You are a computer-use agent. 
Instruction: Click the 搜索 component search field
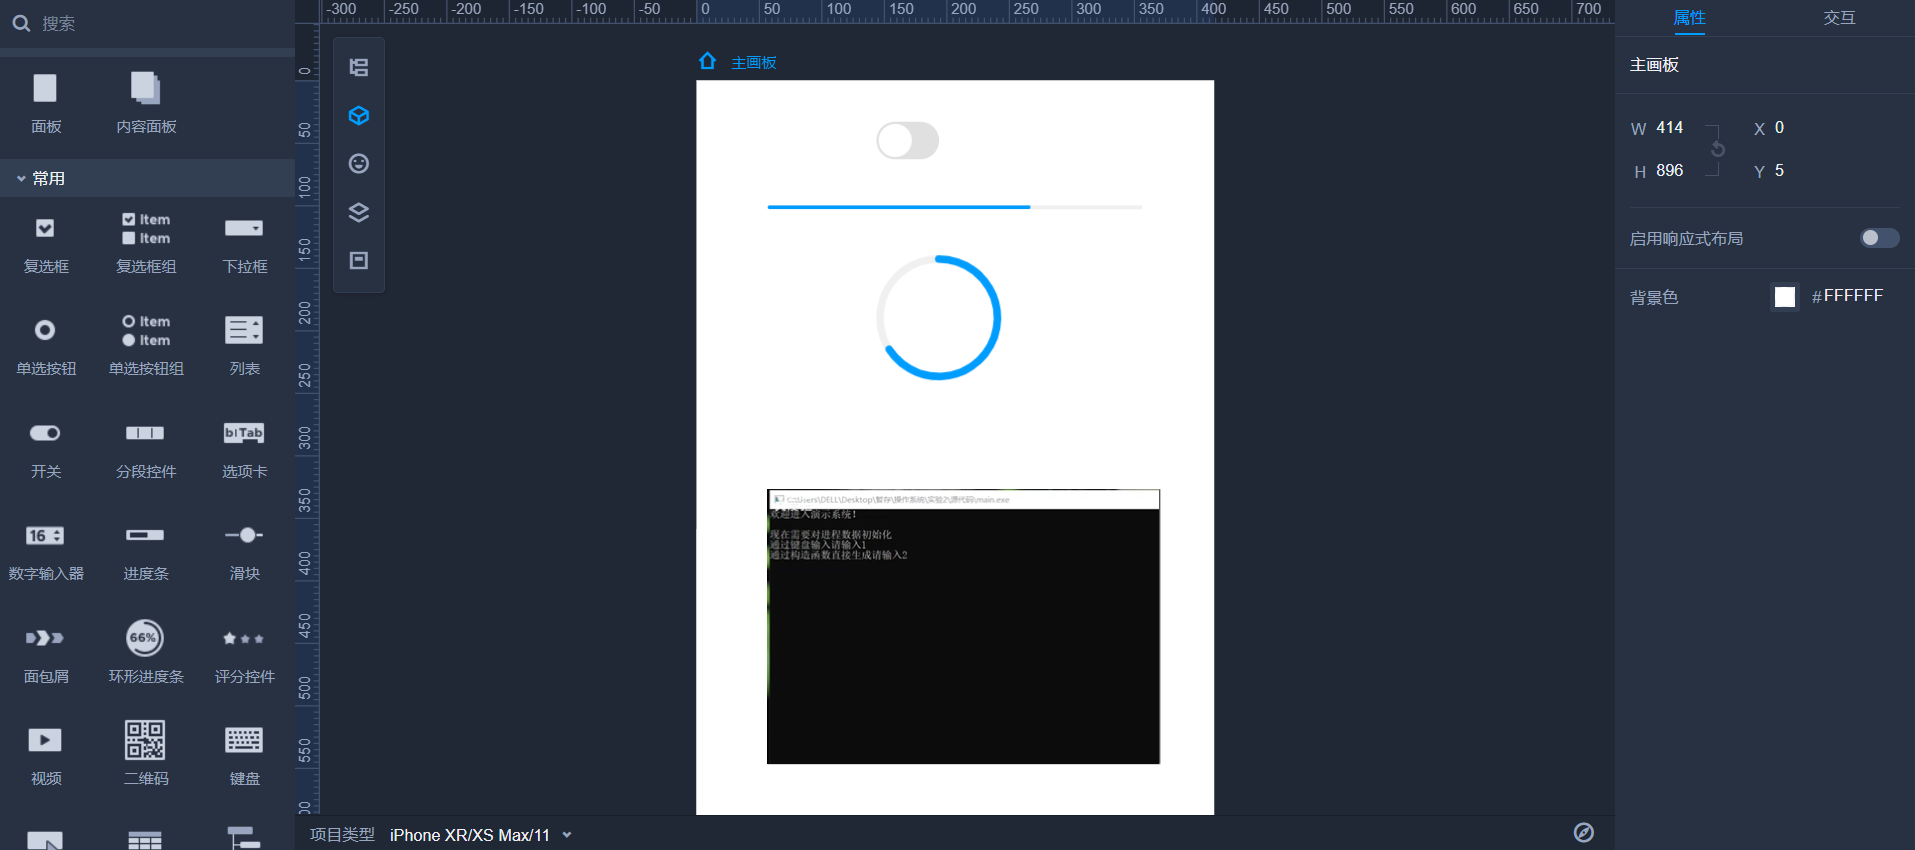pos(146,23)
